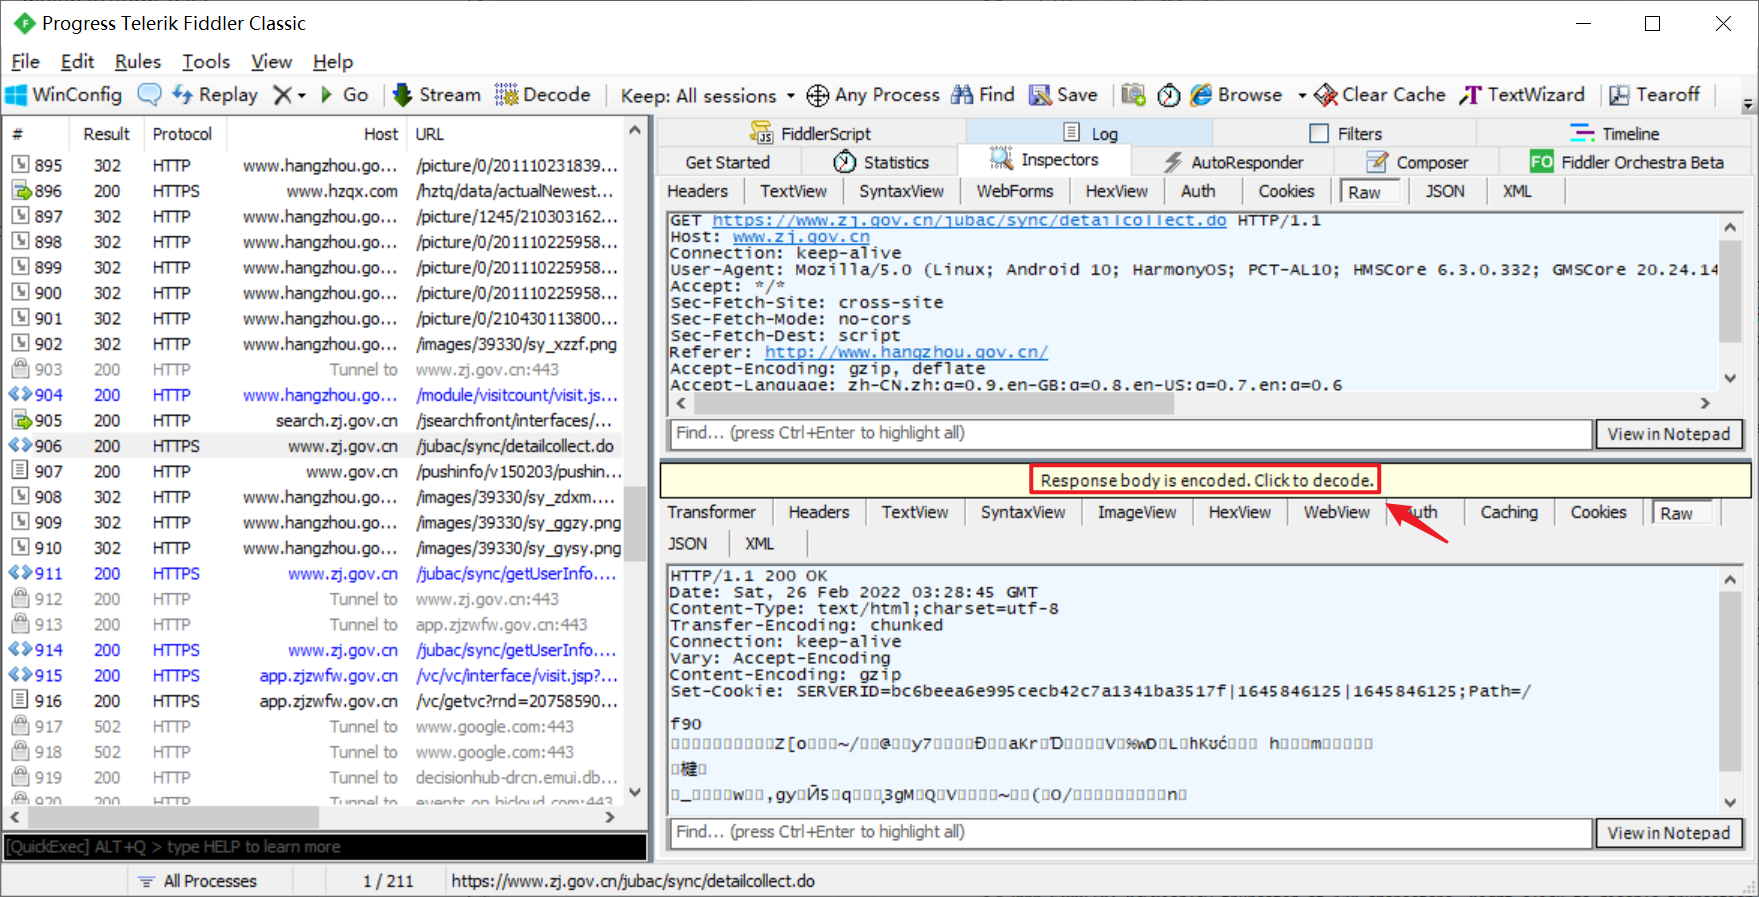1759x897 pixels.
Task: Open the Help menu
Action: click(333, 62)
